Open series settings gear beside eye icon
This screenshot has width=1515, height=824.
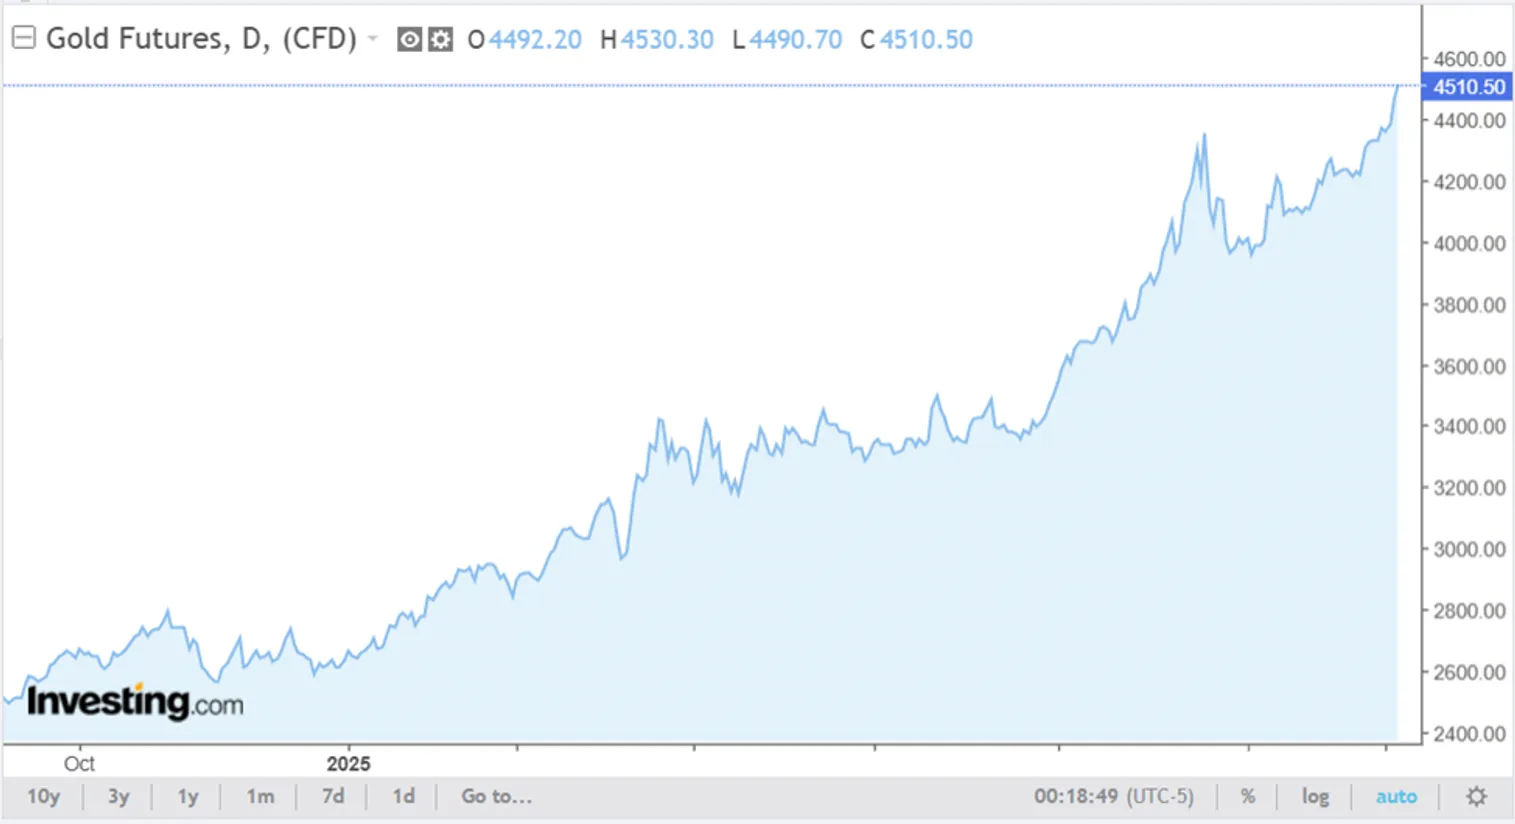tap(440, 40)
